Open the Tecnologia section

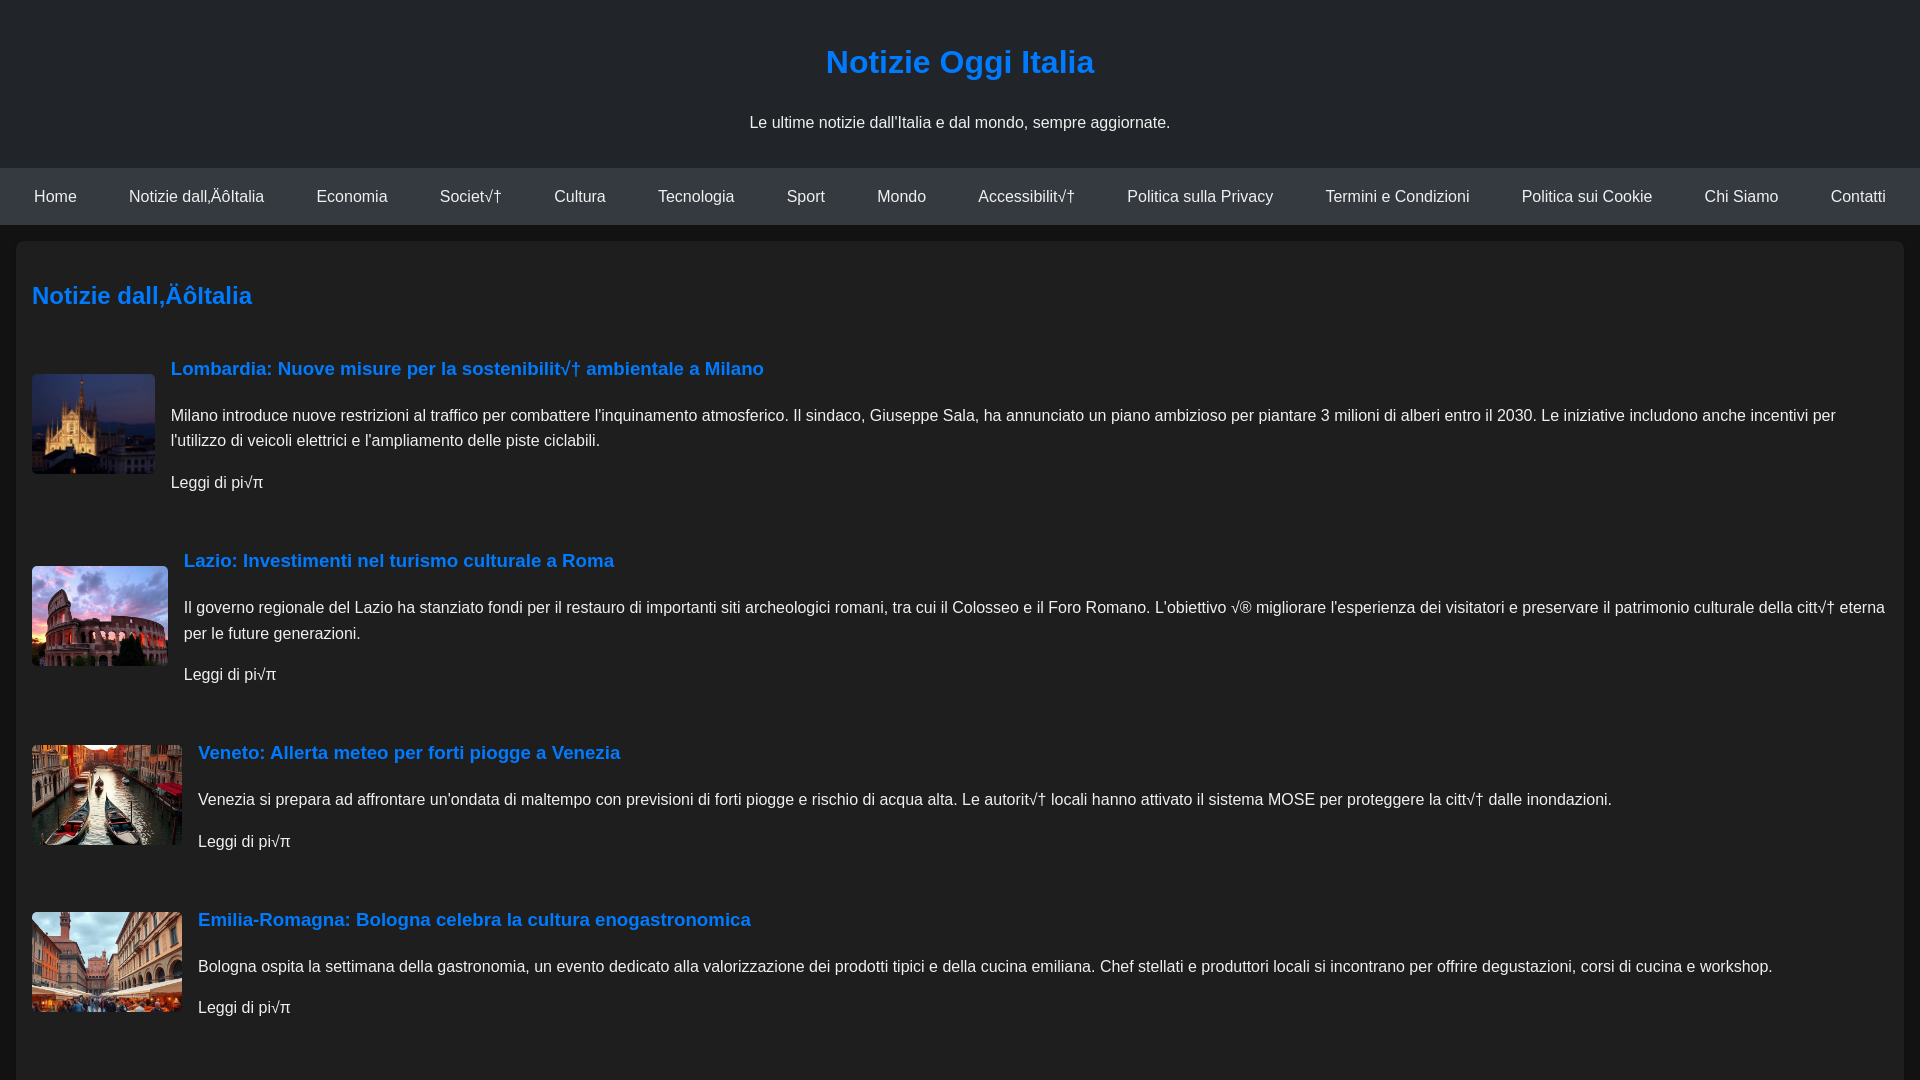point(696,197)
